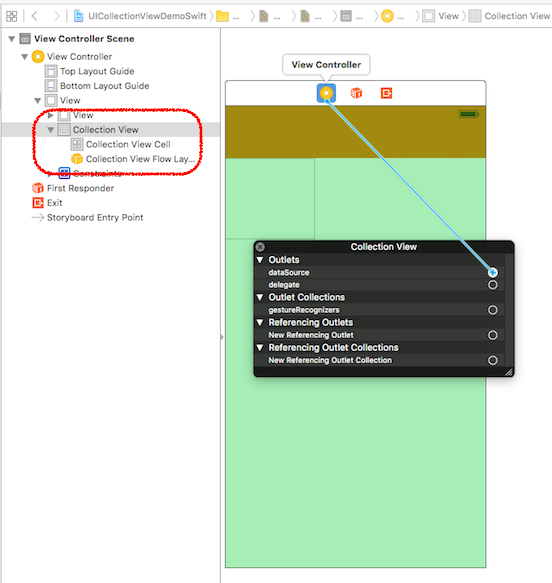
Task: Click the Exit icon in scene dock
Action: point(386,93)
